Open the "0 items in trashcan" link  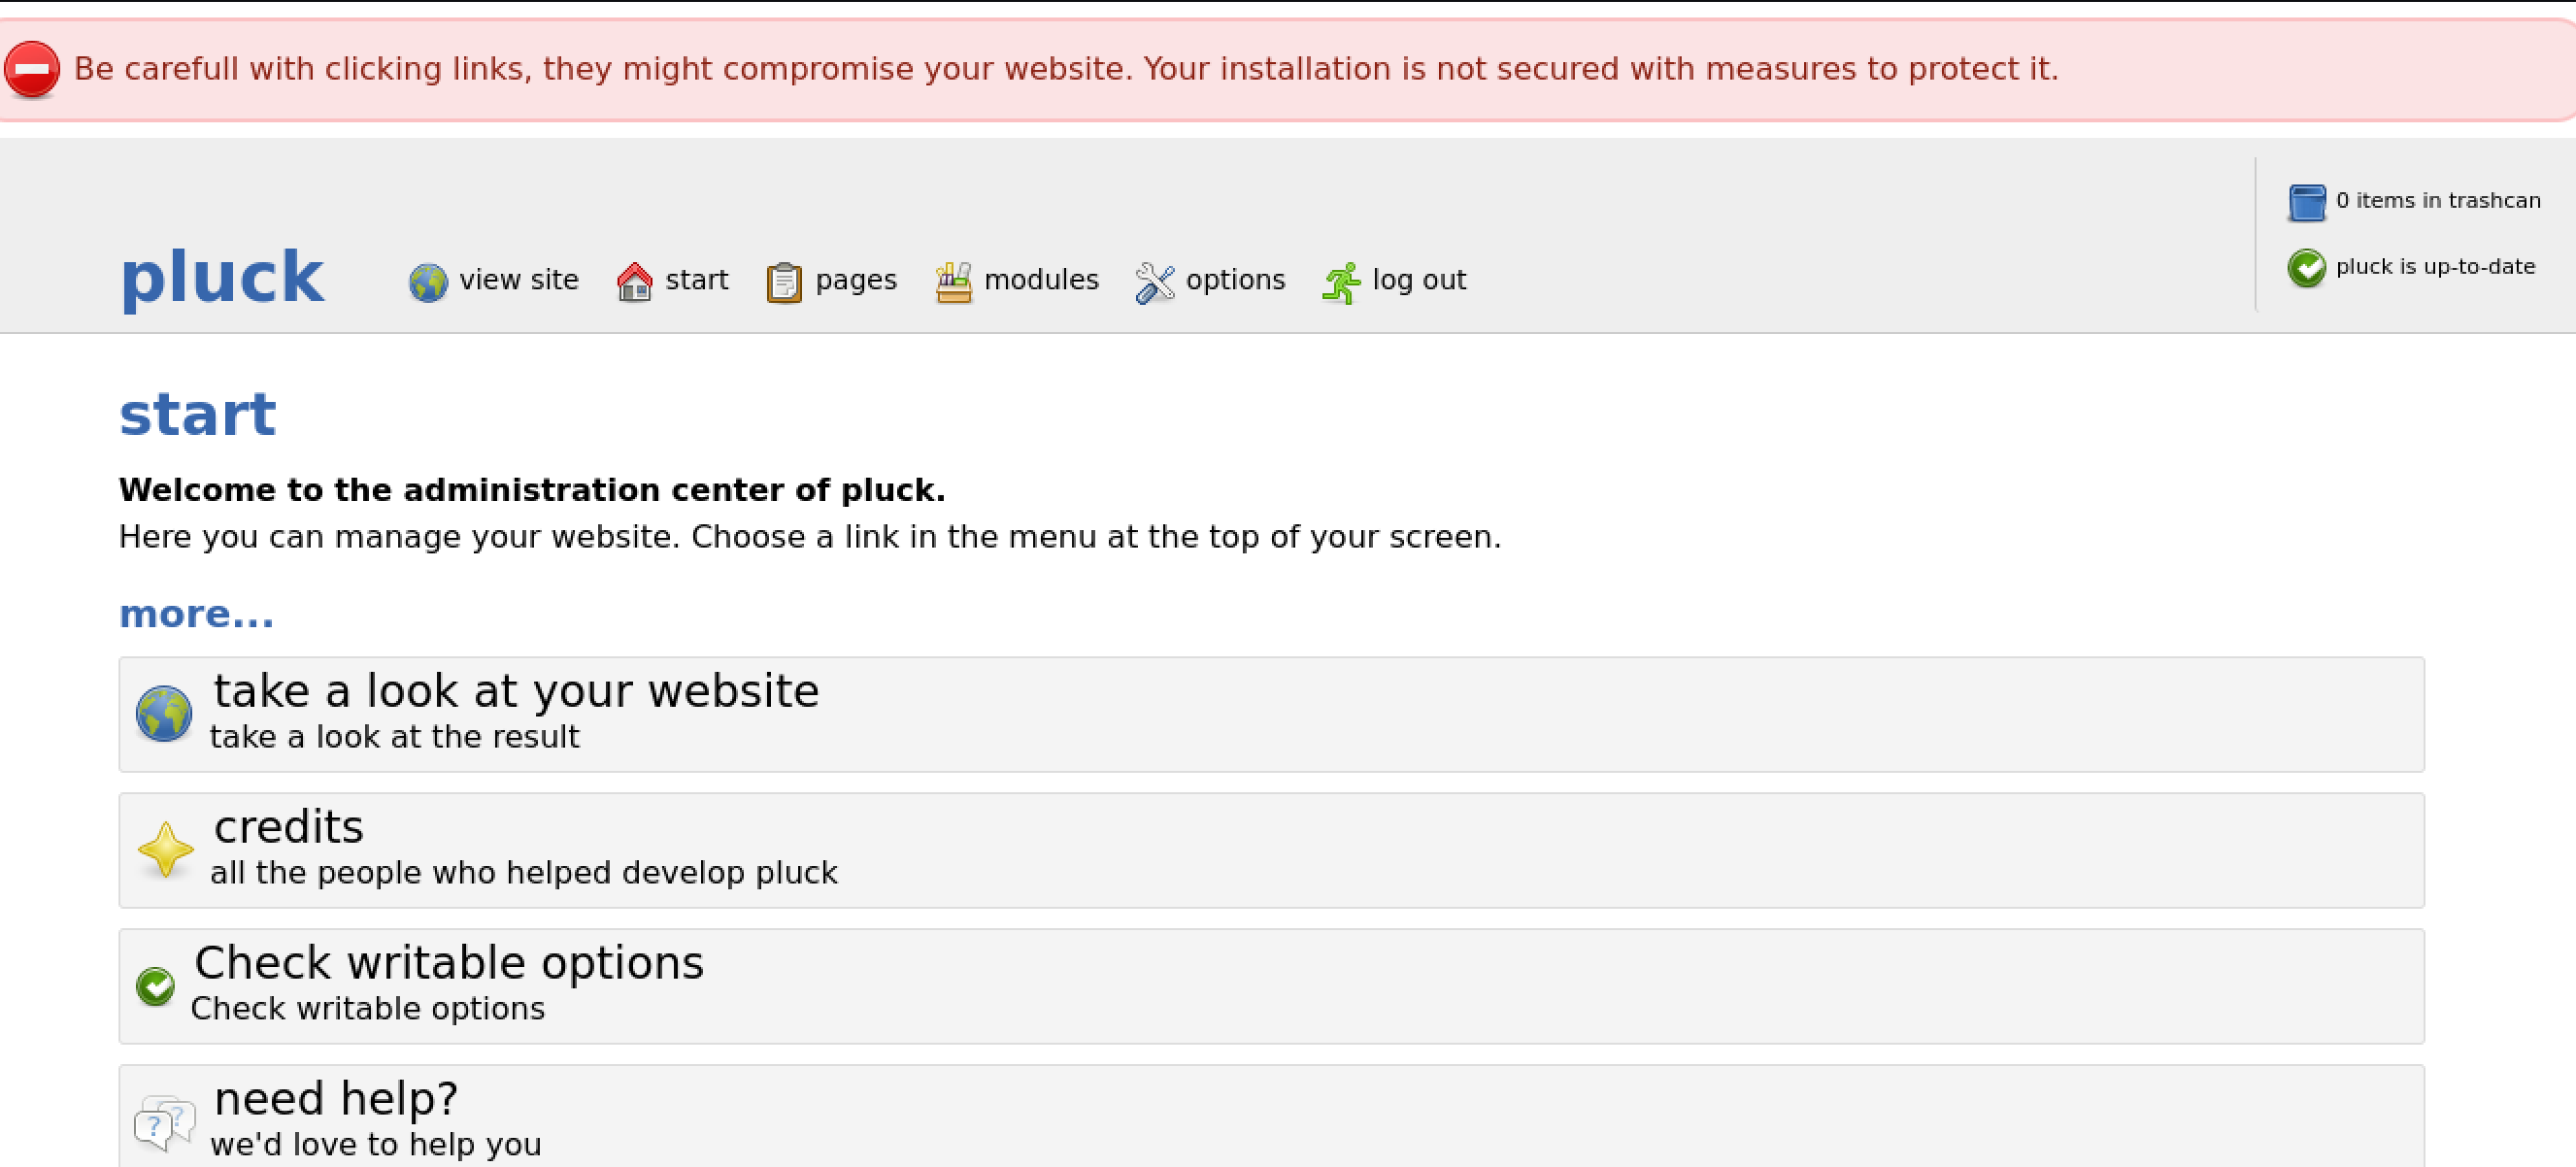2438,201
